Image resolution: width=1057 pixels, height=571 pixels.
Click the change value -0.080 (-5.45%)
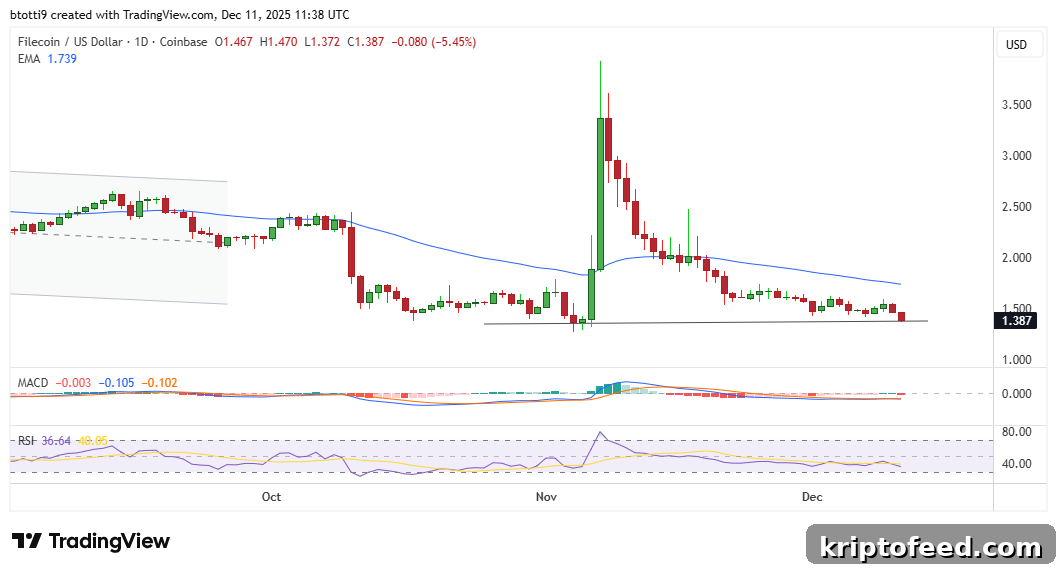click(433, 42)
